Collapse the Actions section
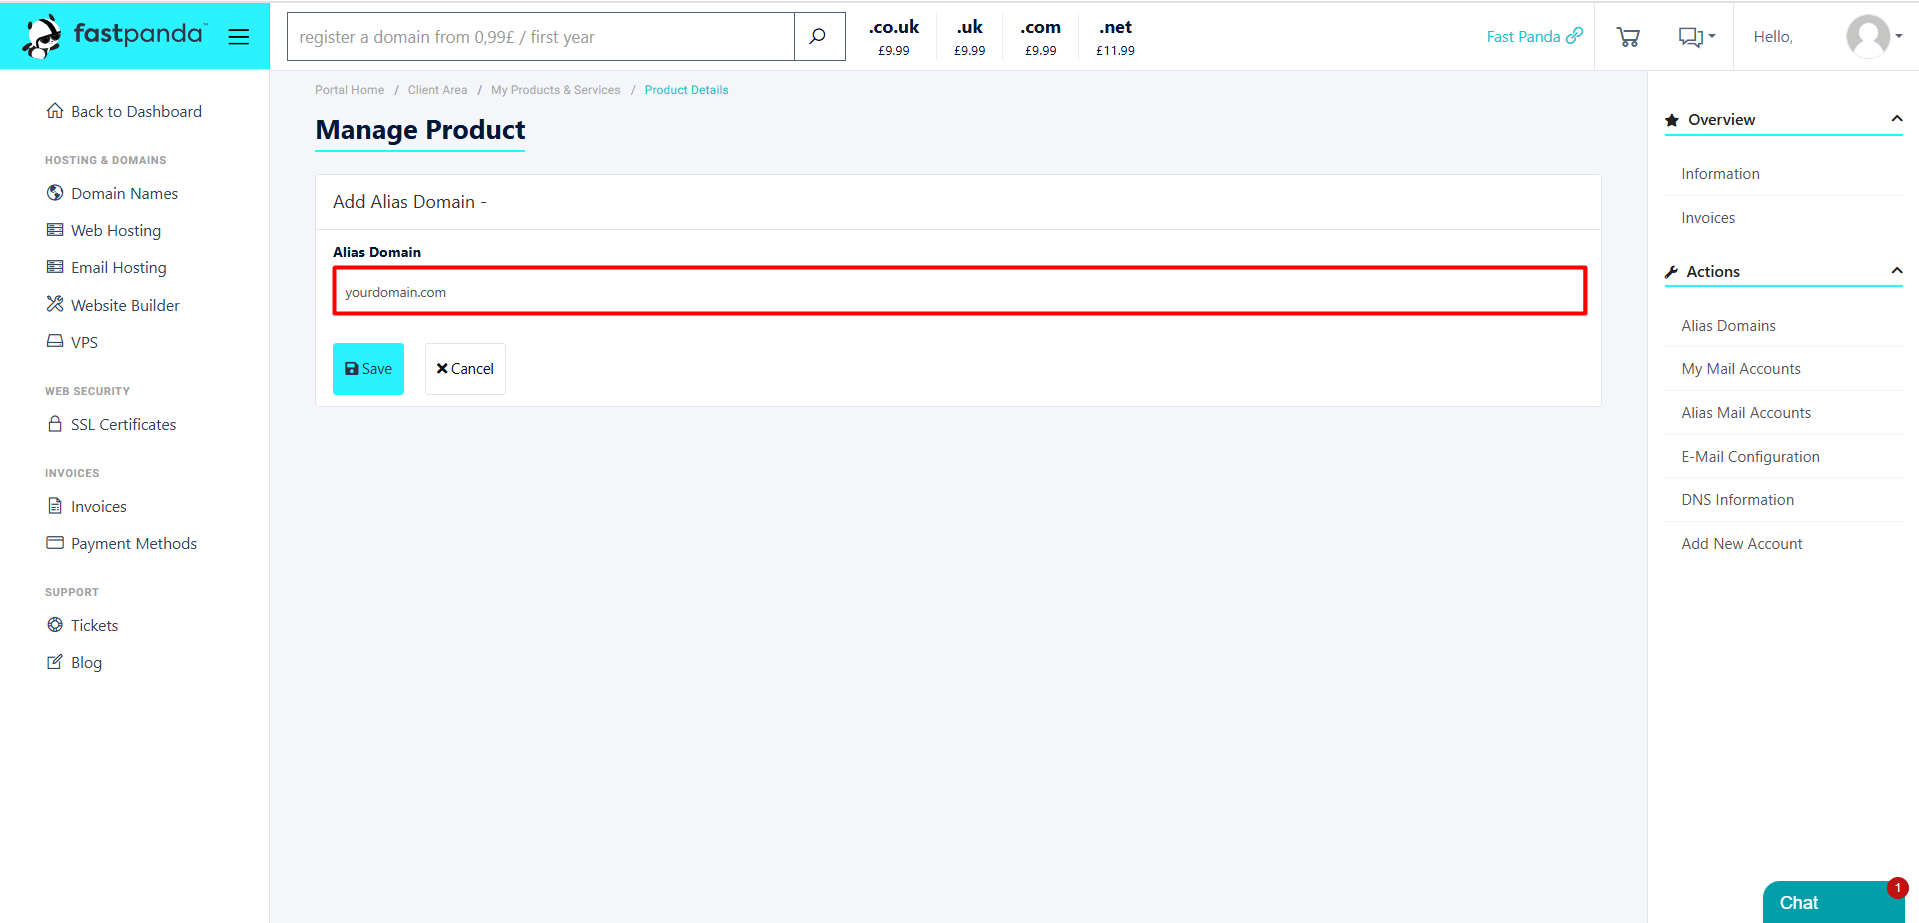The image size is (1919, 923). coord(1896,271)
